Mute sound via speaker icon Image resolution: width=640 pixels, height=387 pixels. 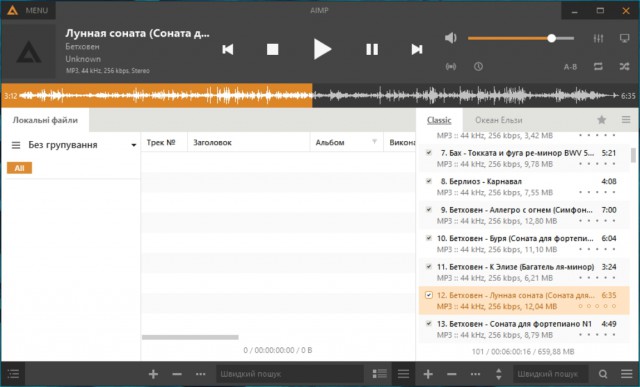point(451,38)
